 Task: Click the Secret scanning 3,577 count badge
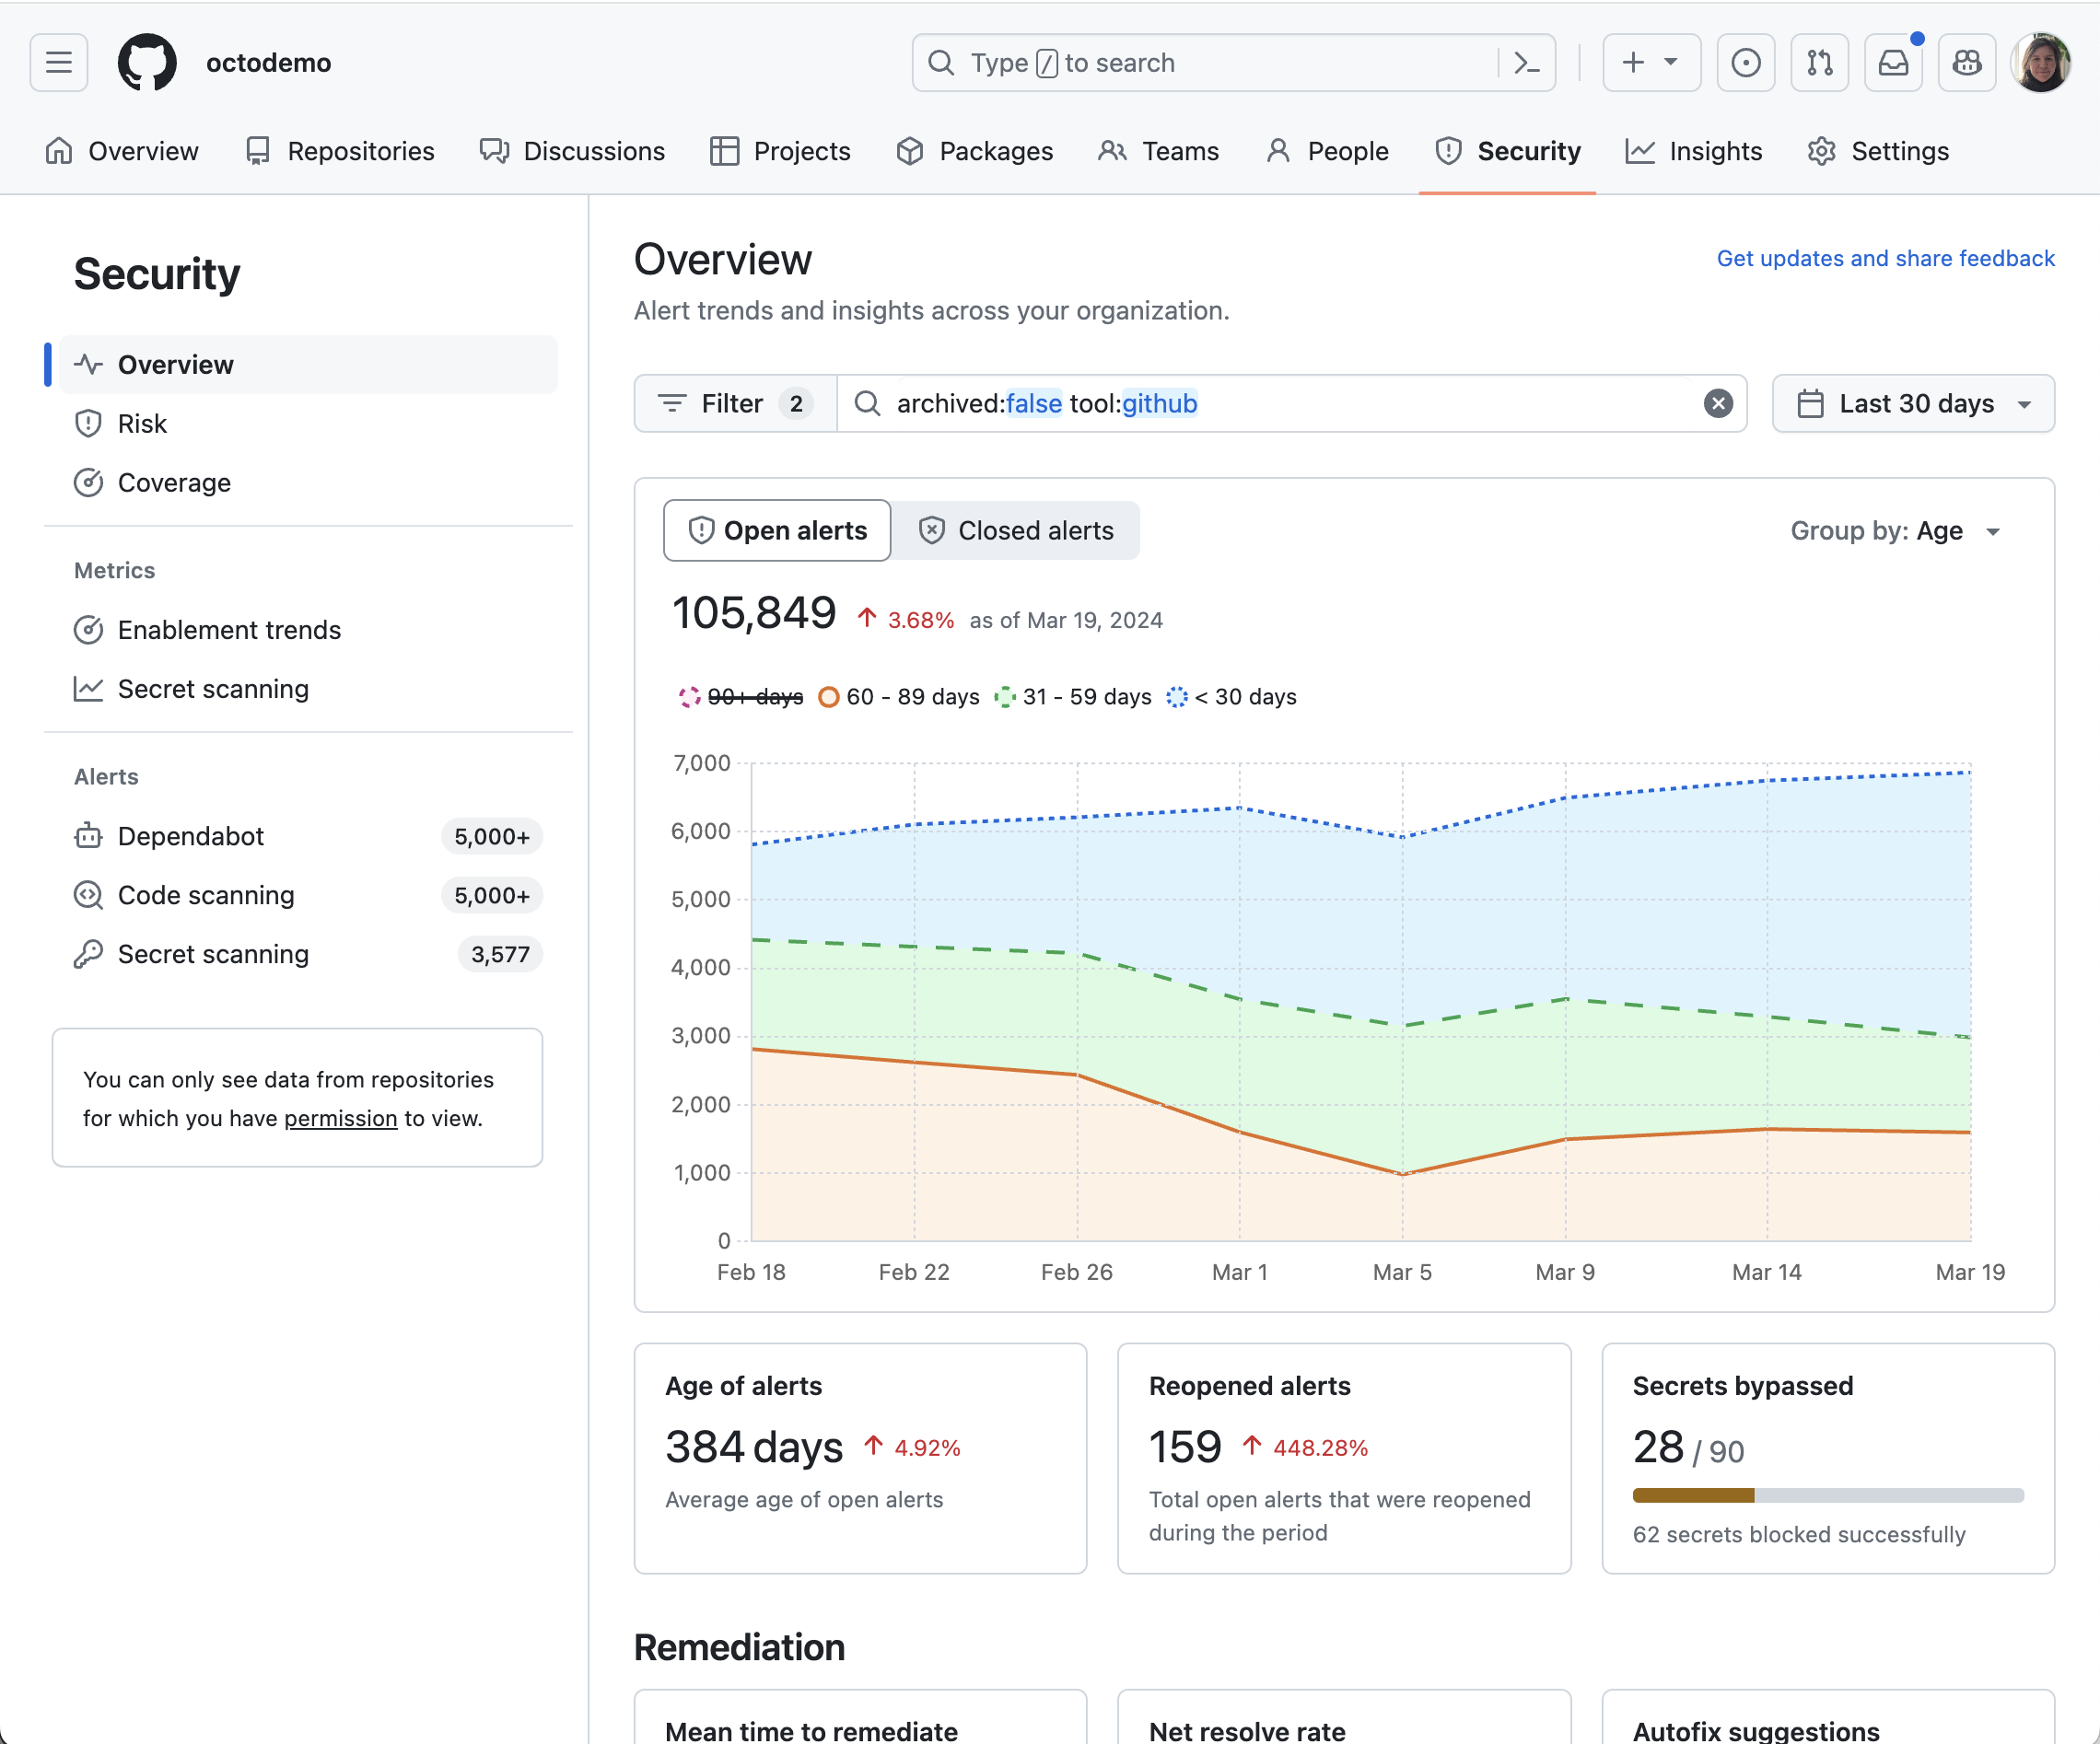click(500, 954)
